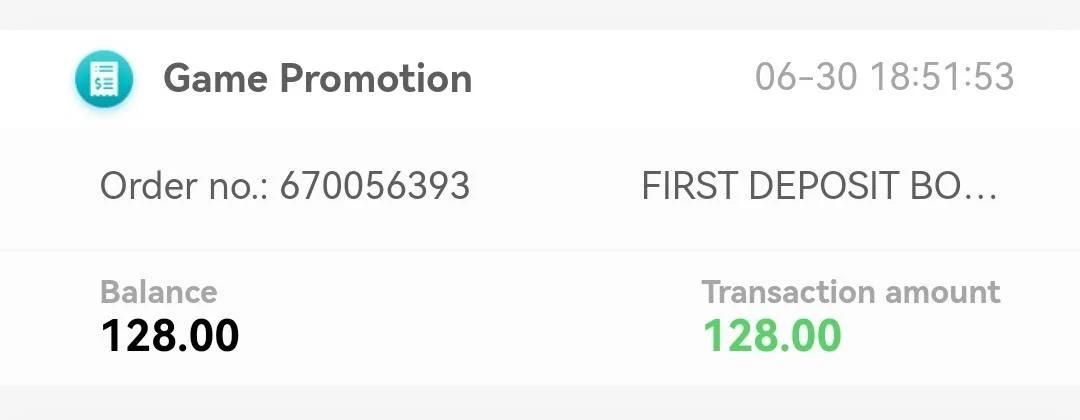Click the grey strip above the card
1080x420 pixels.
pos(540,14)
